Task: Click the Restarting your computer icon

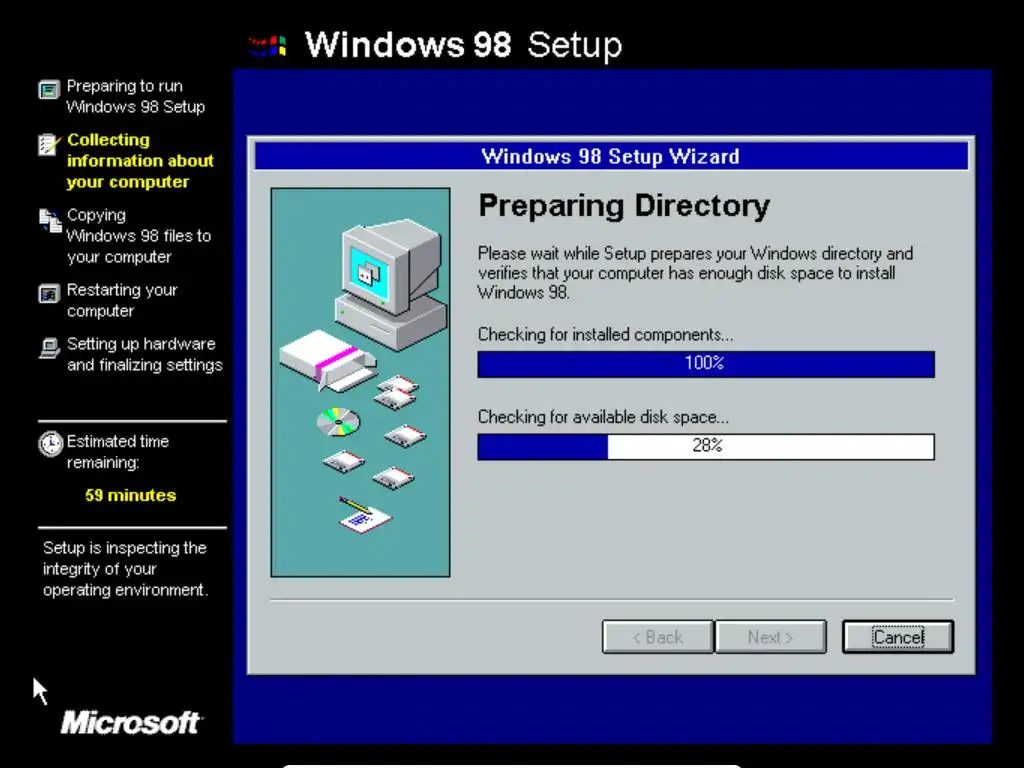Action: [x=49, y=295]
